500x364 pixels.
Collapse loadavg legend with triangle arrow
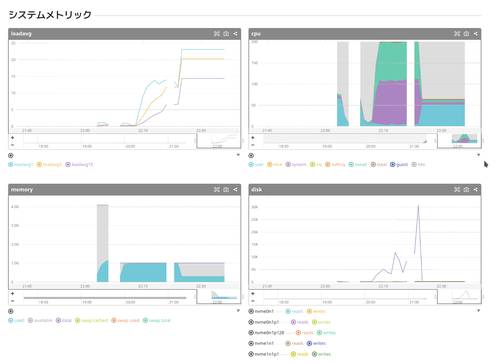pyautogui.click(x=238, y=155)
